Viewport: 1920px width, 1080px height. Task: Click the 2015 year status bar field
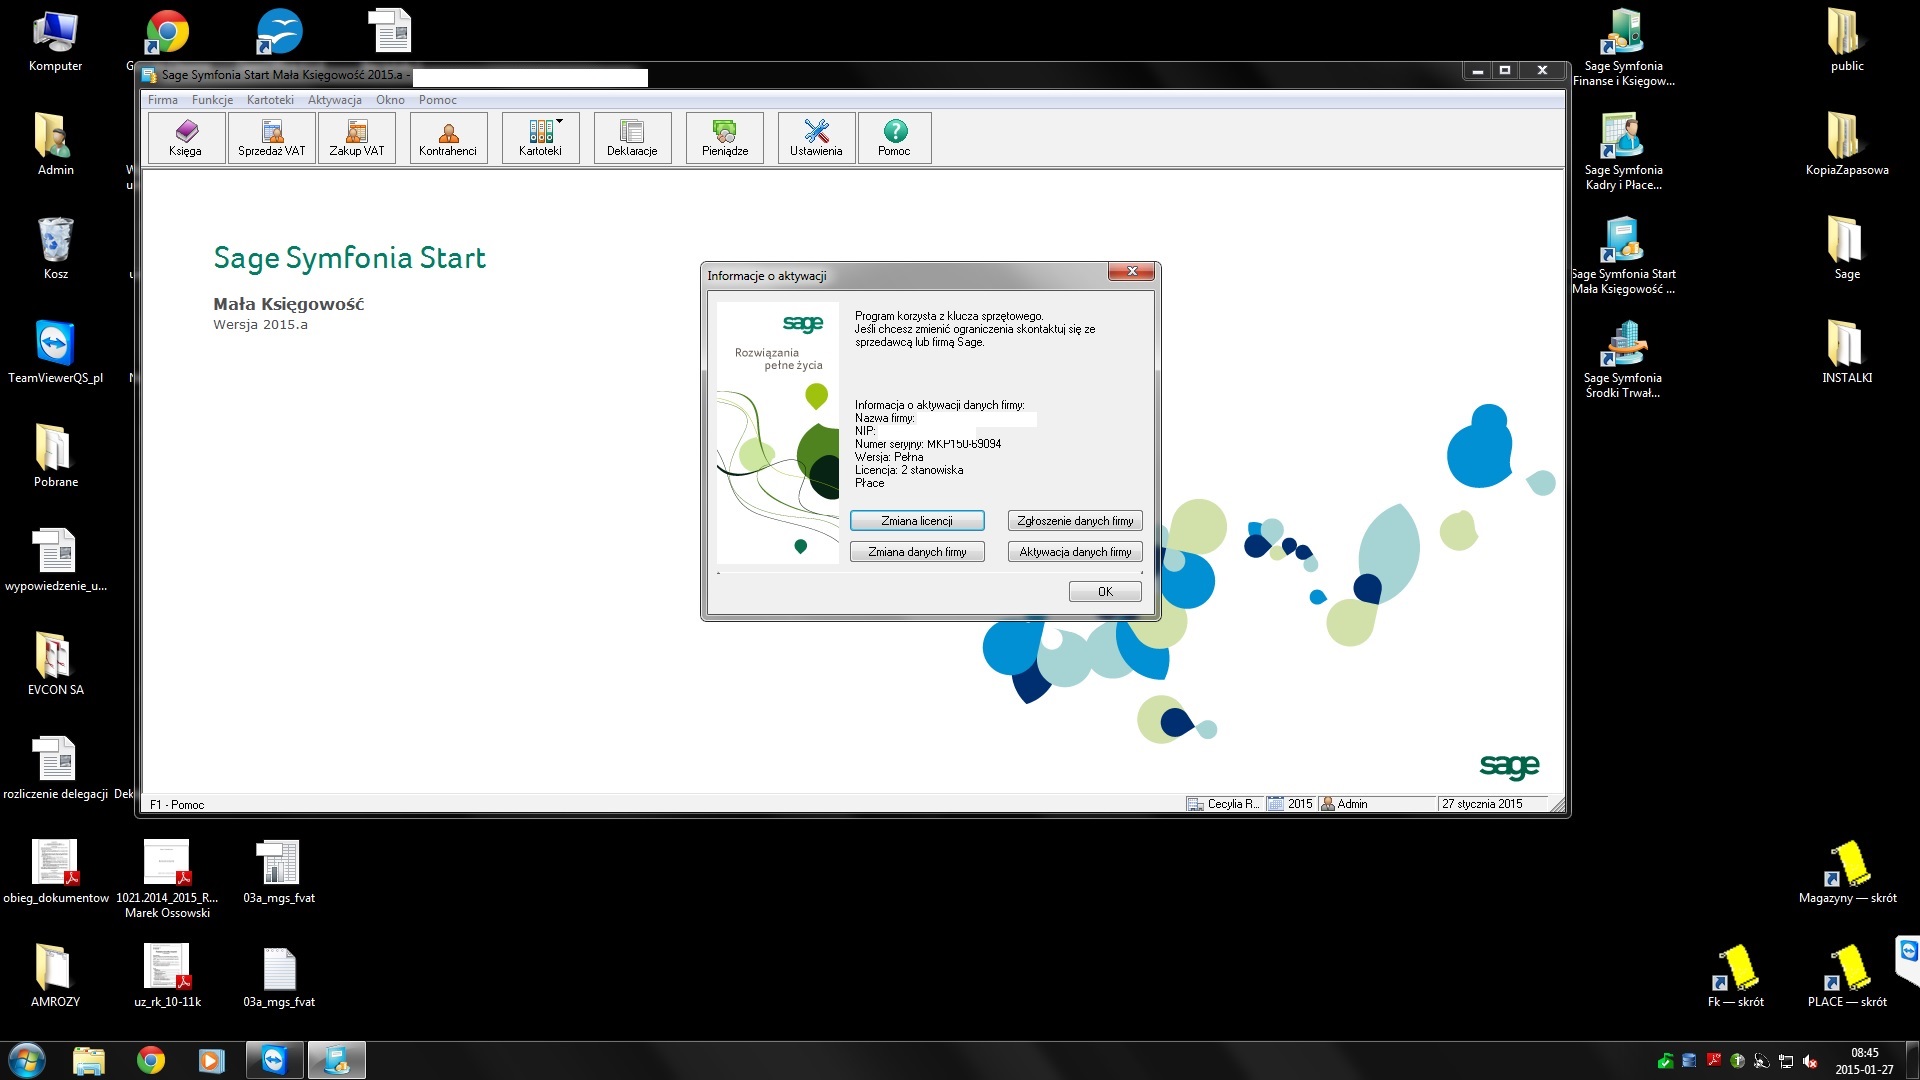1291,804
